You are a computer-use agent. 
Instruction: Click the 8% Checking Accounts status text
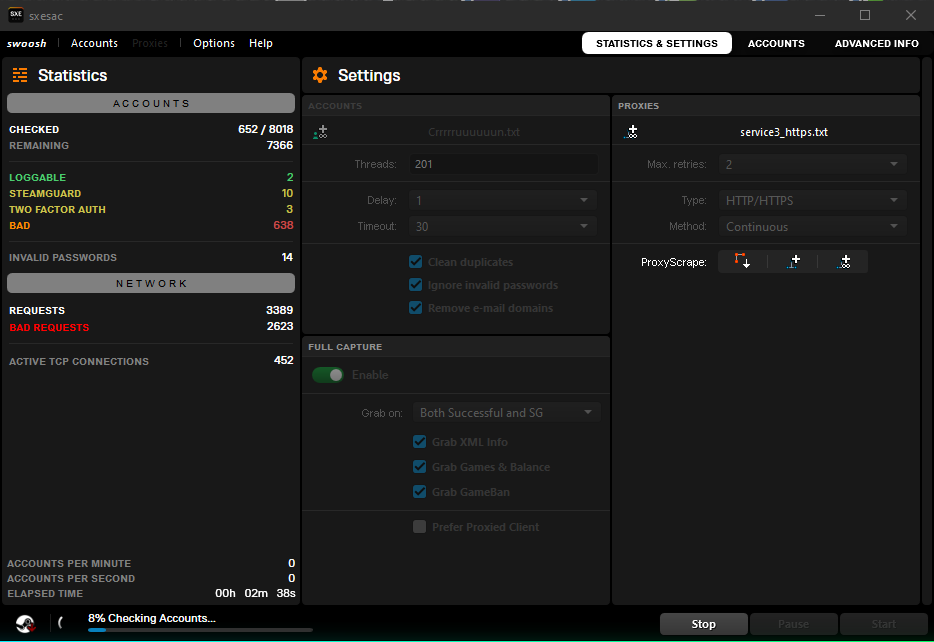[152, 618]
